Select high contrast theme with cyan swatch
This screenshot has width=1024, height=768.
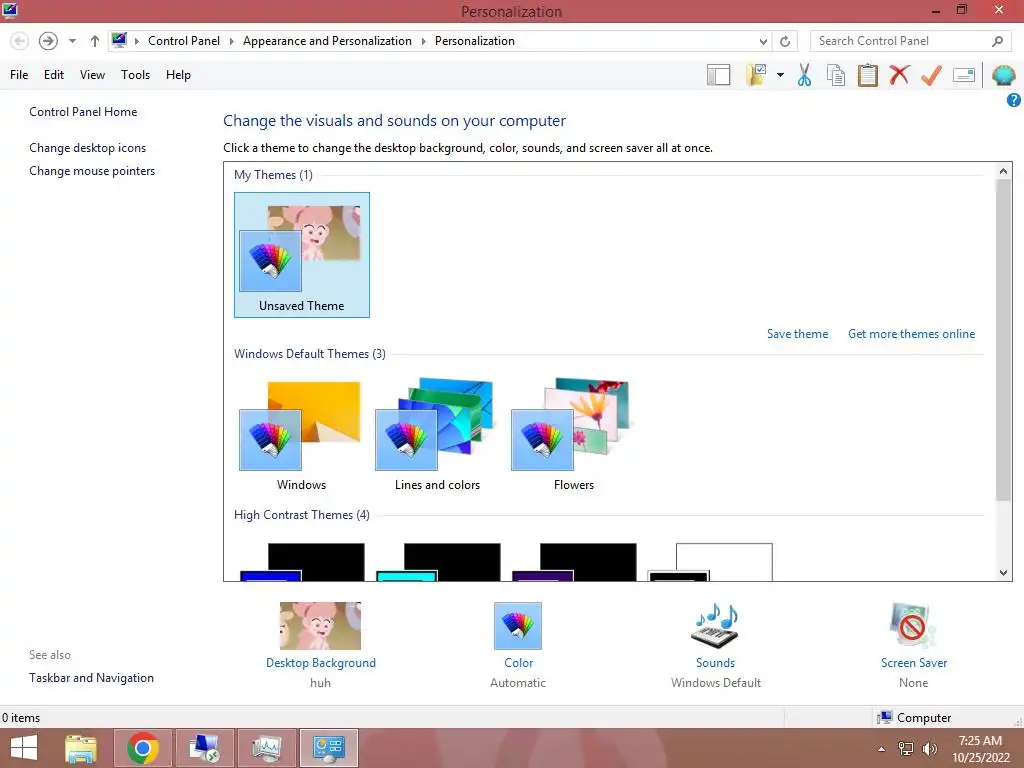[438, 562]
